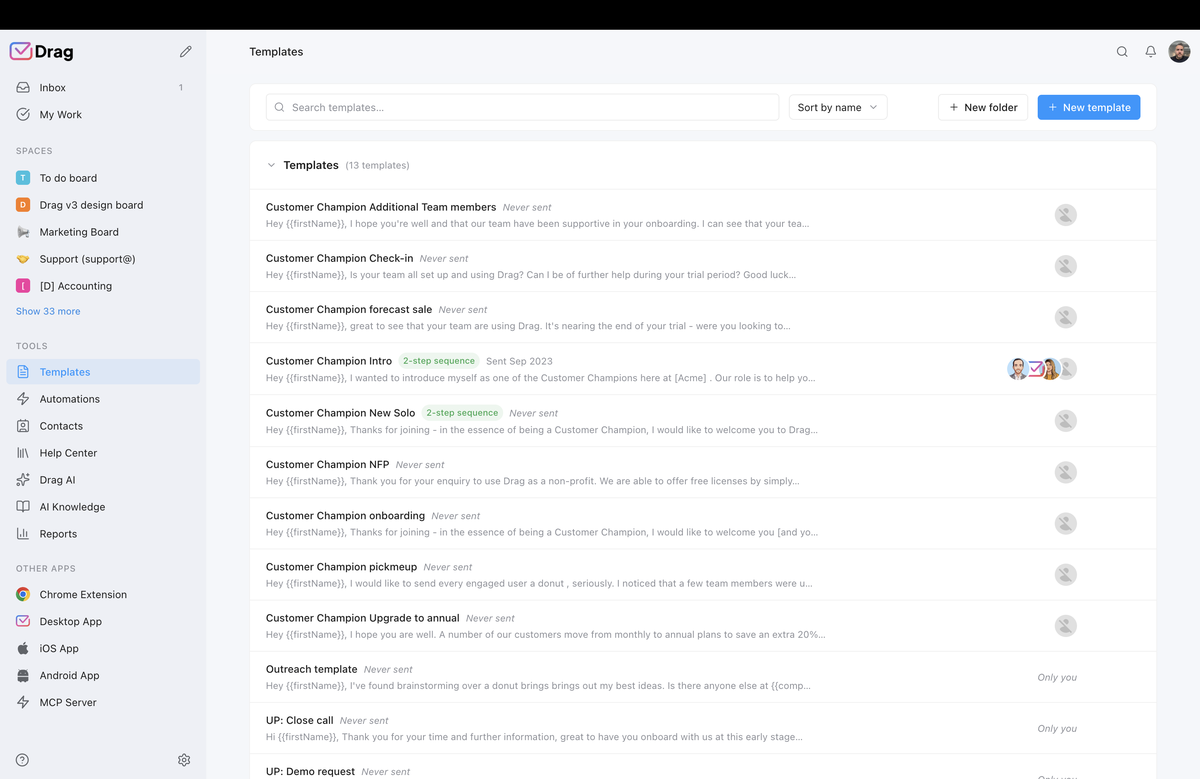The height and width of the screenshot is (779, 1200).
Task: Click sharing avatar on Customer Champion Check-in row
Action: (1066, 266)
